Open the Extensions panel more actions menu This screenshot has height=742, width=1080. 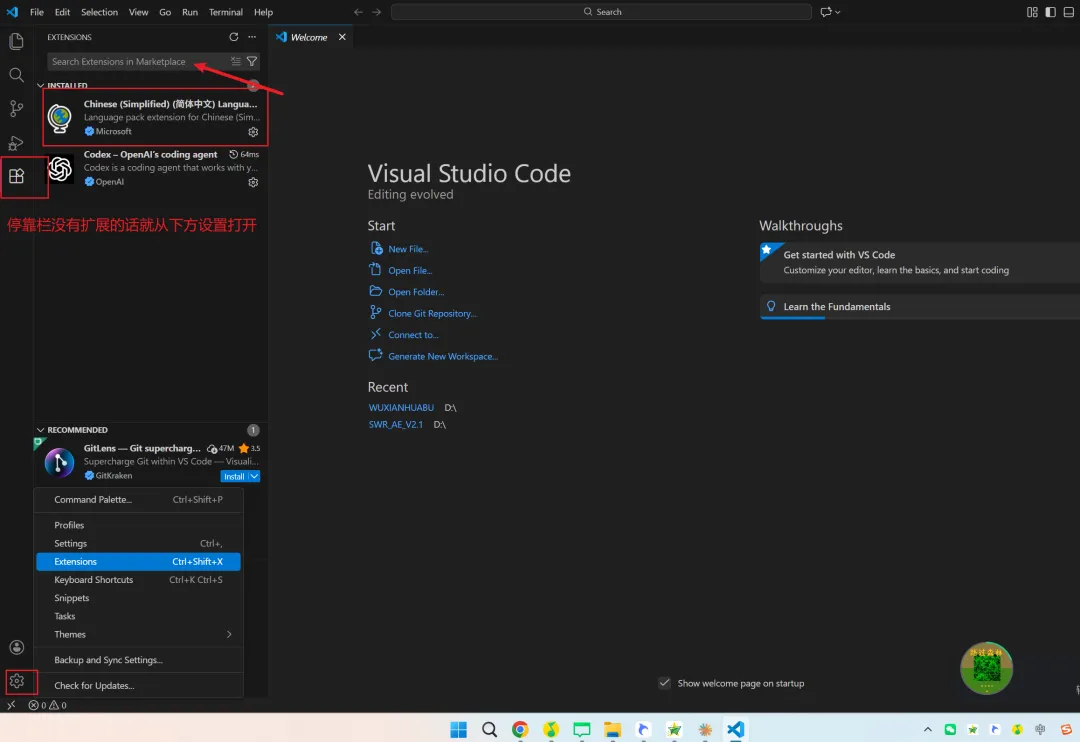pos(252,37)
